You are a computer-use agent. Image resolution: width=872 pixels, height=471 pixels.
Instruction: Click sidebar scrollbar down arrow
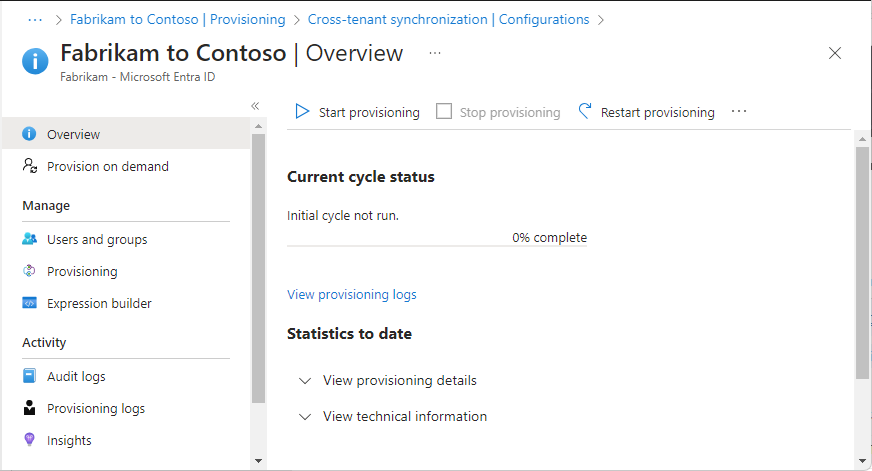pos(258,461)
